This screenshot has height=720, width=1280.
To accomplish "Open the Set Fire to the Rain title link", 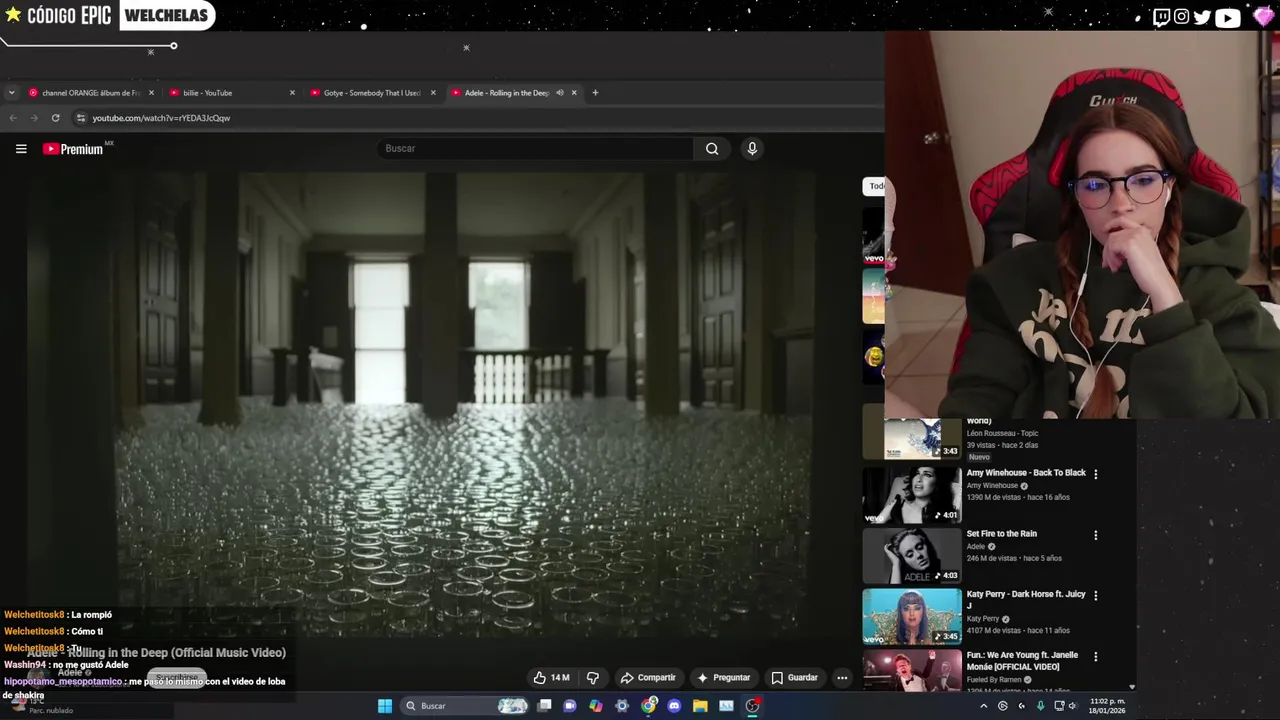I will [x=1001, y=534].
